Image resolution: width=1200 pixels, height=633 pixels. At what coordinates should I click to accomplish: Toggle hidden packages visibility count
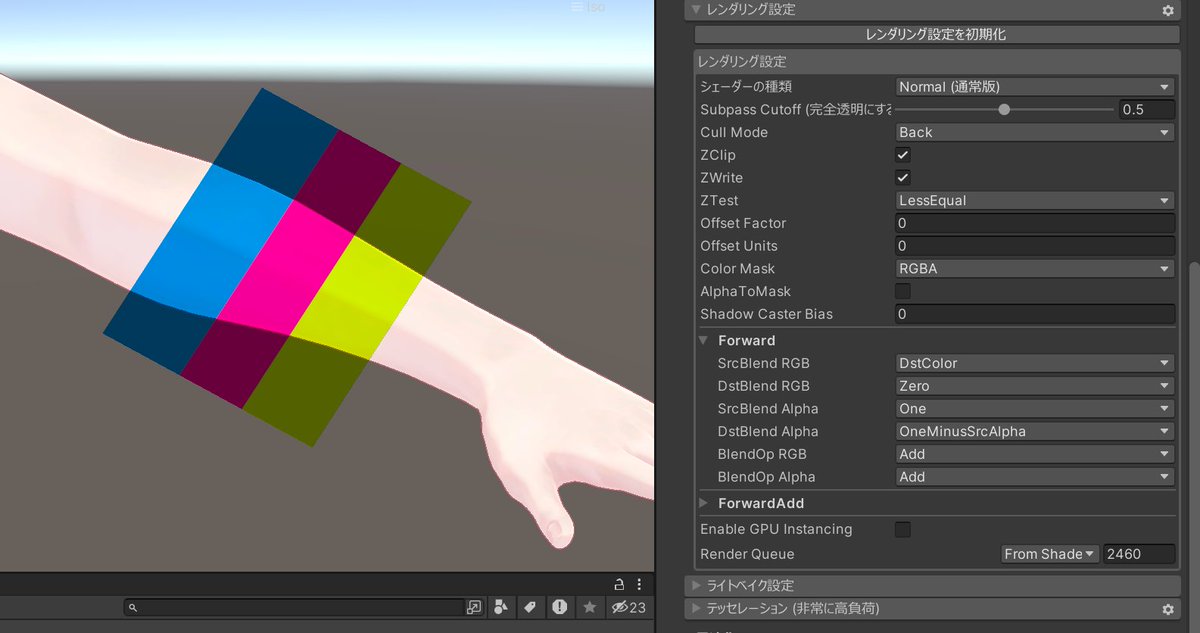(628, 607)
